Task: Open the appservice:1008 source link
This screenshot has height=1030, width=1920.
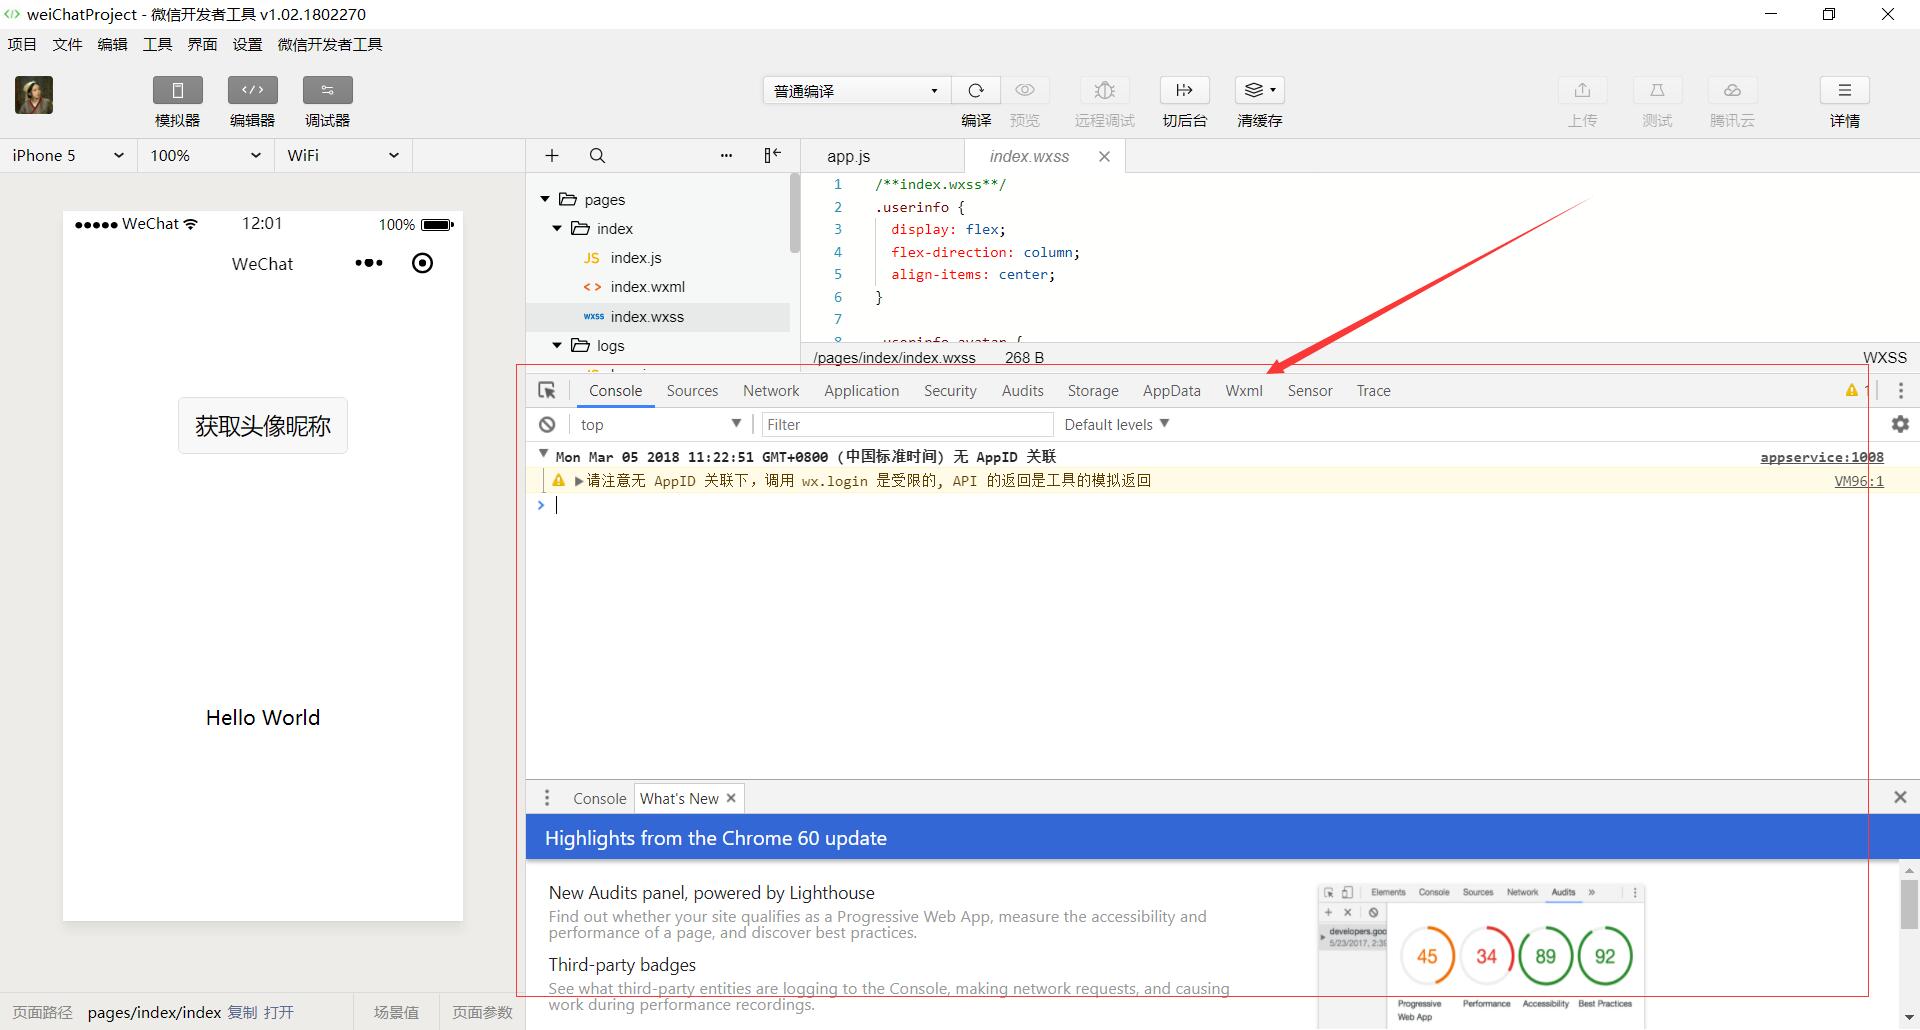Action: pyautogui.click(x=1821, y=457)
